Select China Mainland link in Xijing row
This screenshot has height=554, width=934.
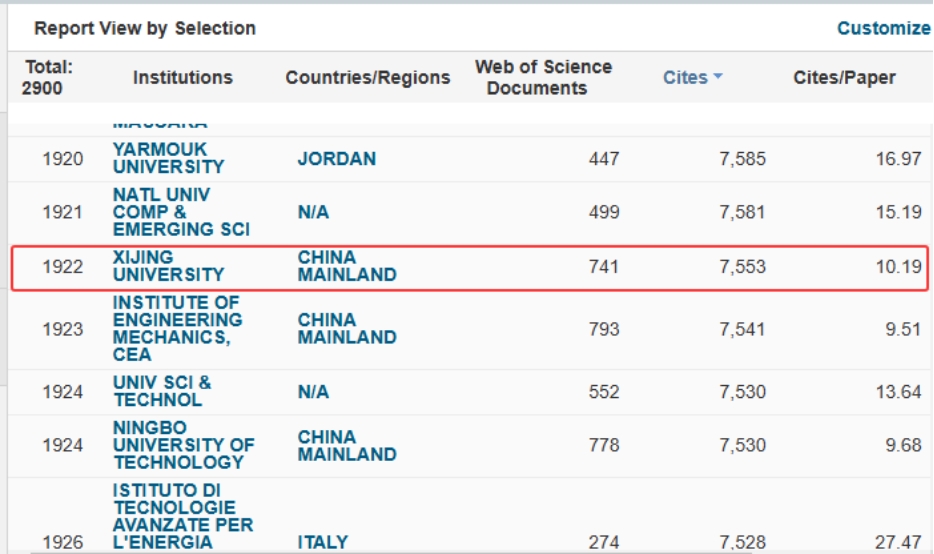point(347,266)
